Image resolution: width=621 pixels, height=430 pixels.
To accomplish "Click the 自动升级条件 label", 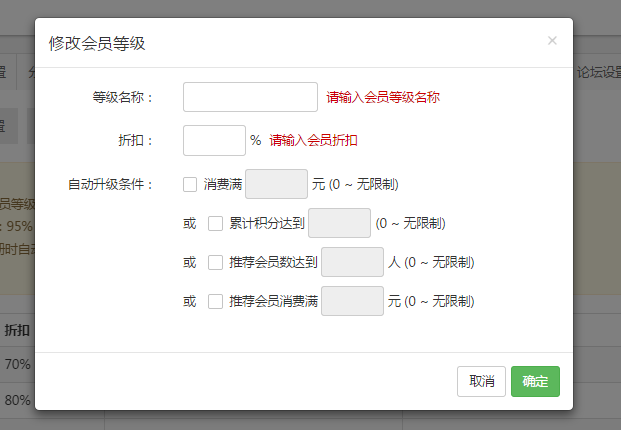I will 110,184.
